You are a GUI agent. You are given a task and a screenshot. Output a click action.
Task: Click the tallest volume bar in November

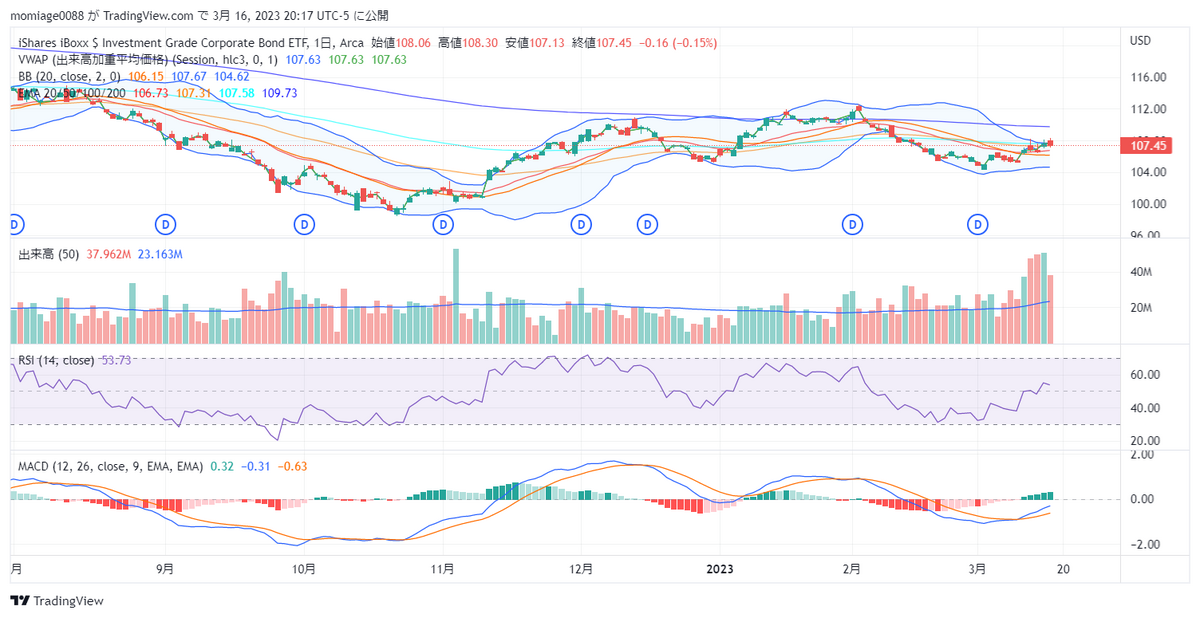coord(456,296)
